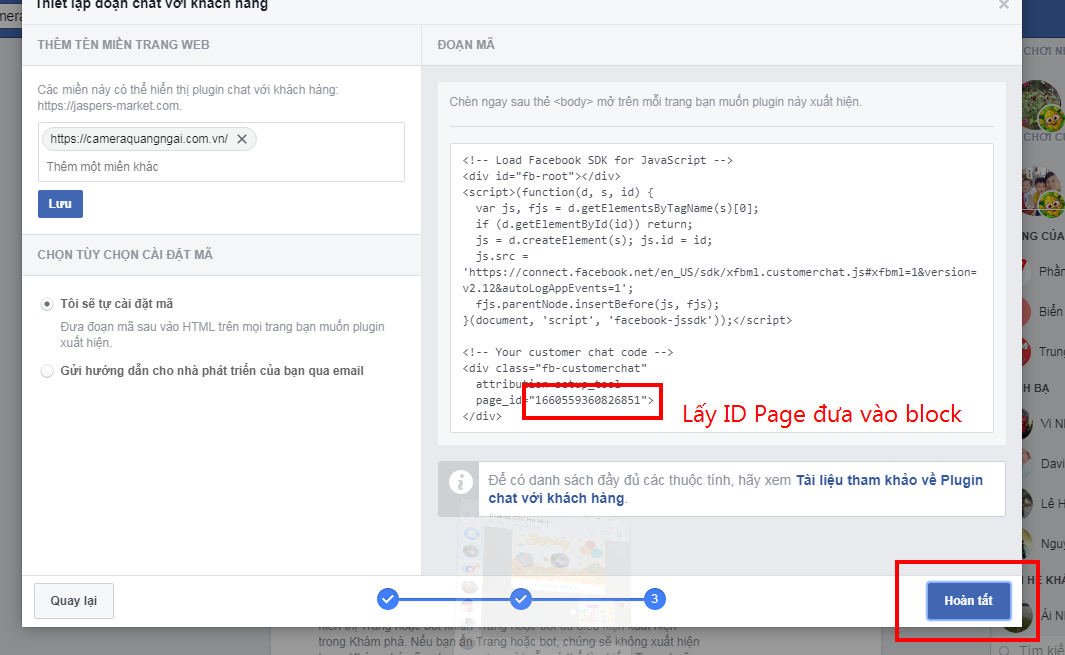Go back with the Quay lại button

74,601
